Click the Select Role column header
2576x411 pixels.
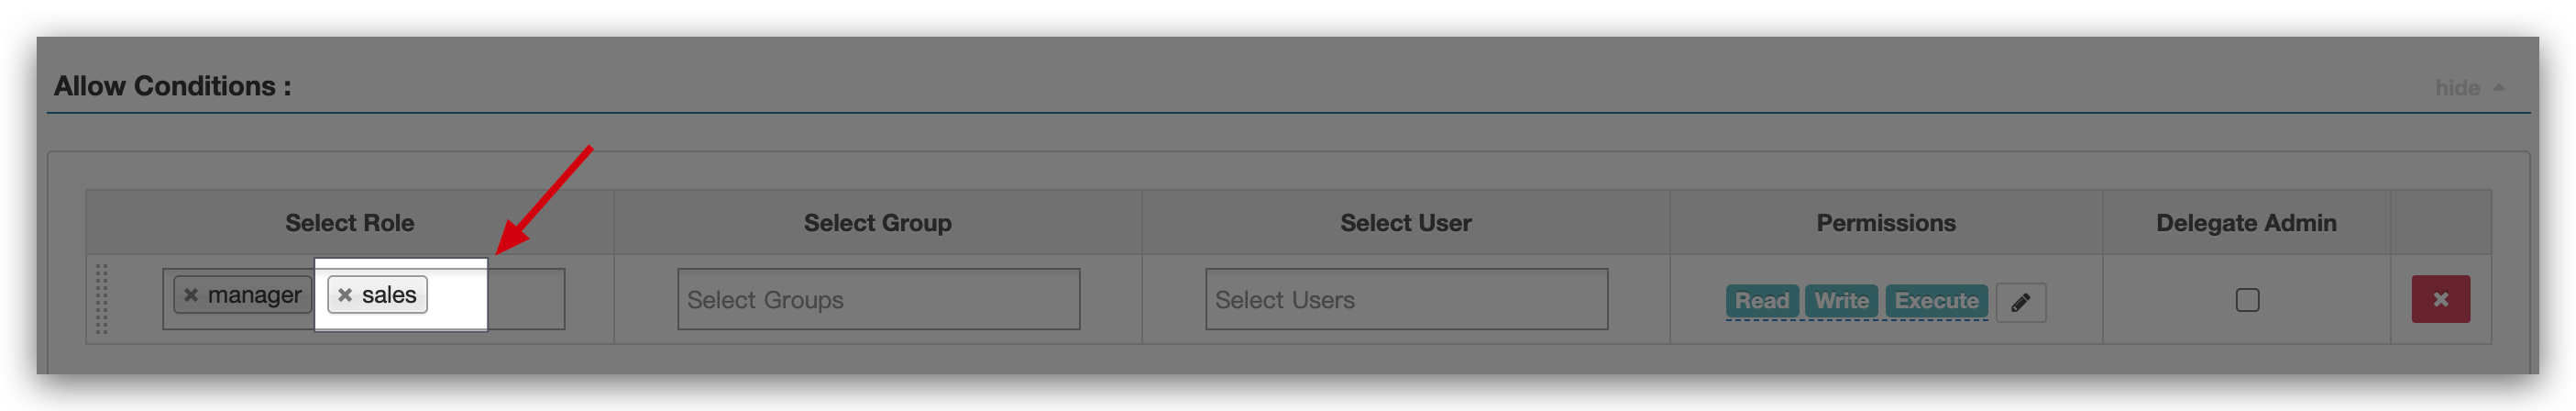point(349,223)
